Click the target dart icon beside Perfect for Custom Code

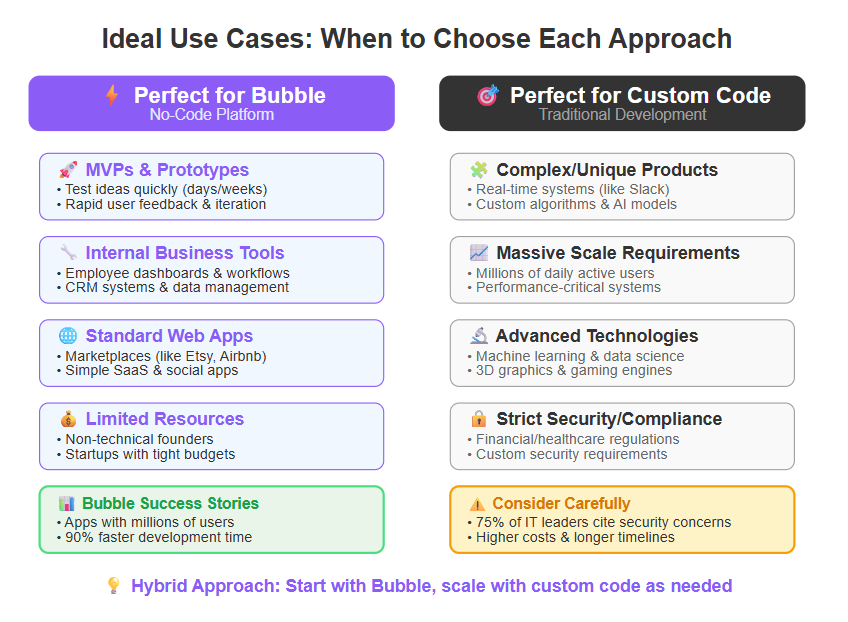click(488, 95)
